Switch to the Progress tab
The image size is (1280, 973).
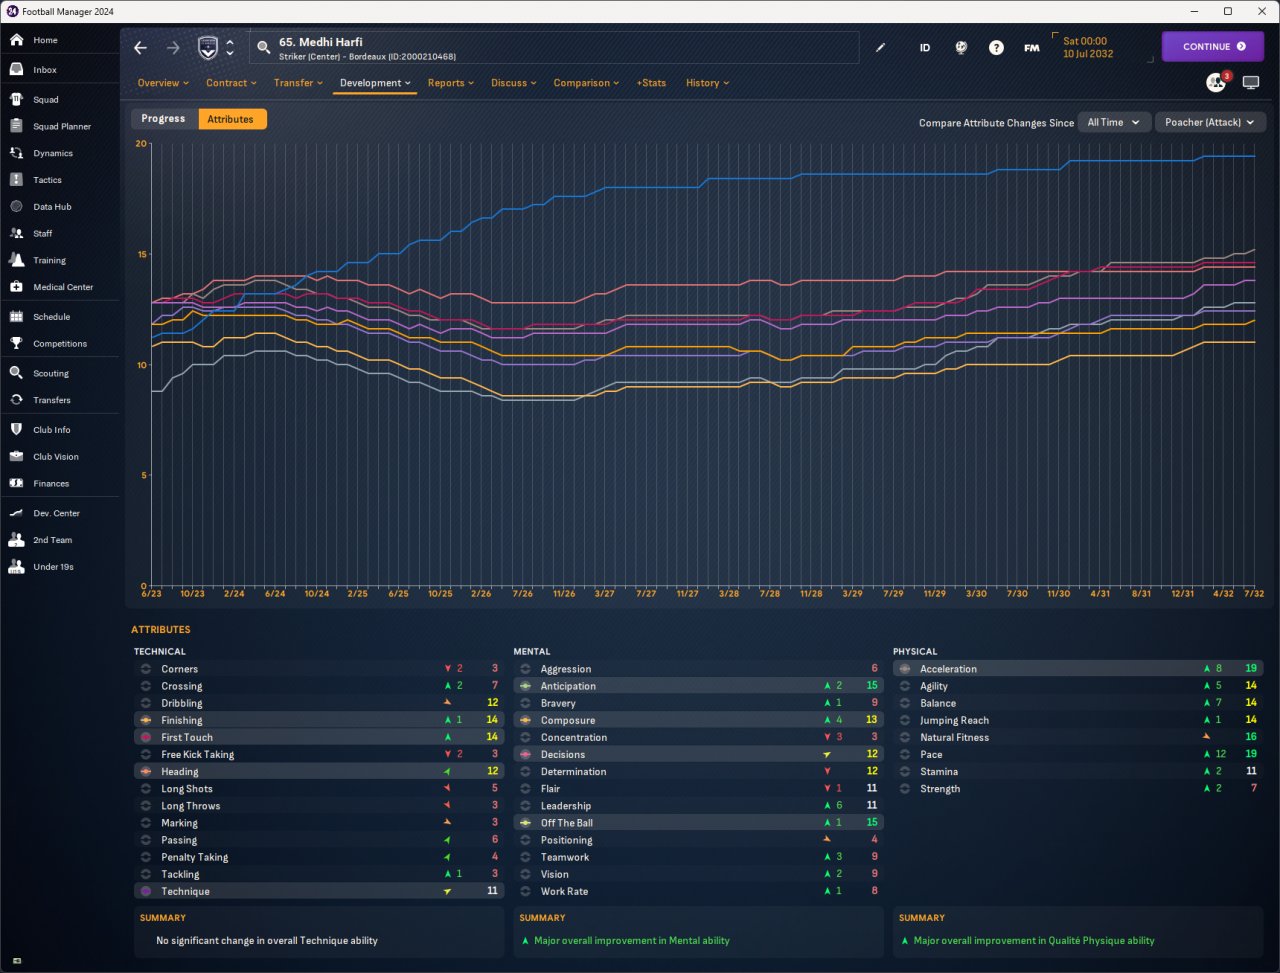click(163, 119)
